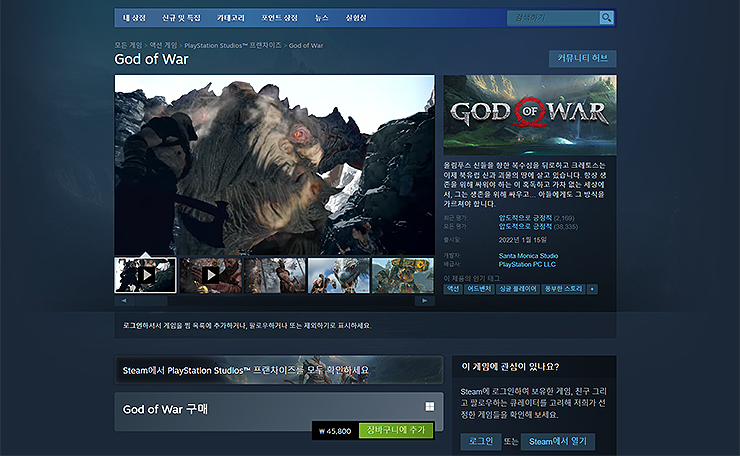Screen dimensions: 740x456
Task: Click the God of War 구매 heading
Action: click(x=165, y=409)
